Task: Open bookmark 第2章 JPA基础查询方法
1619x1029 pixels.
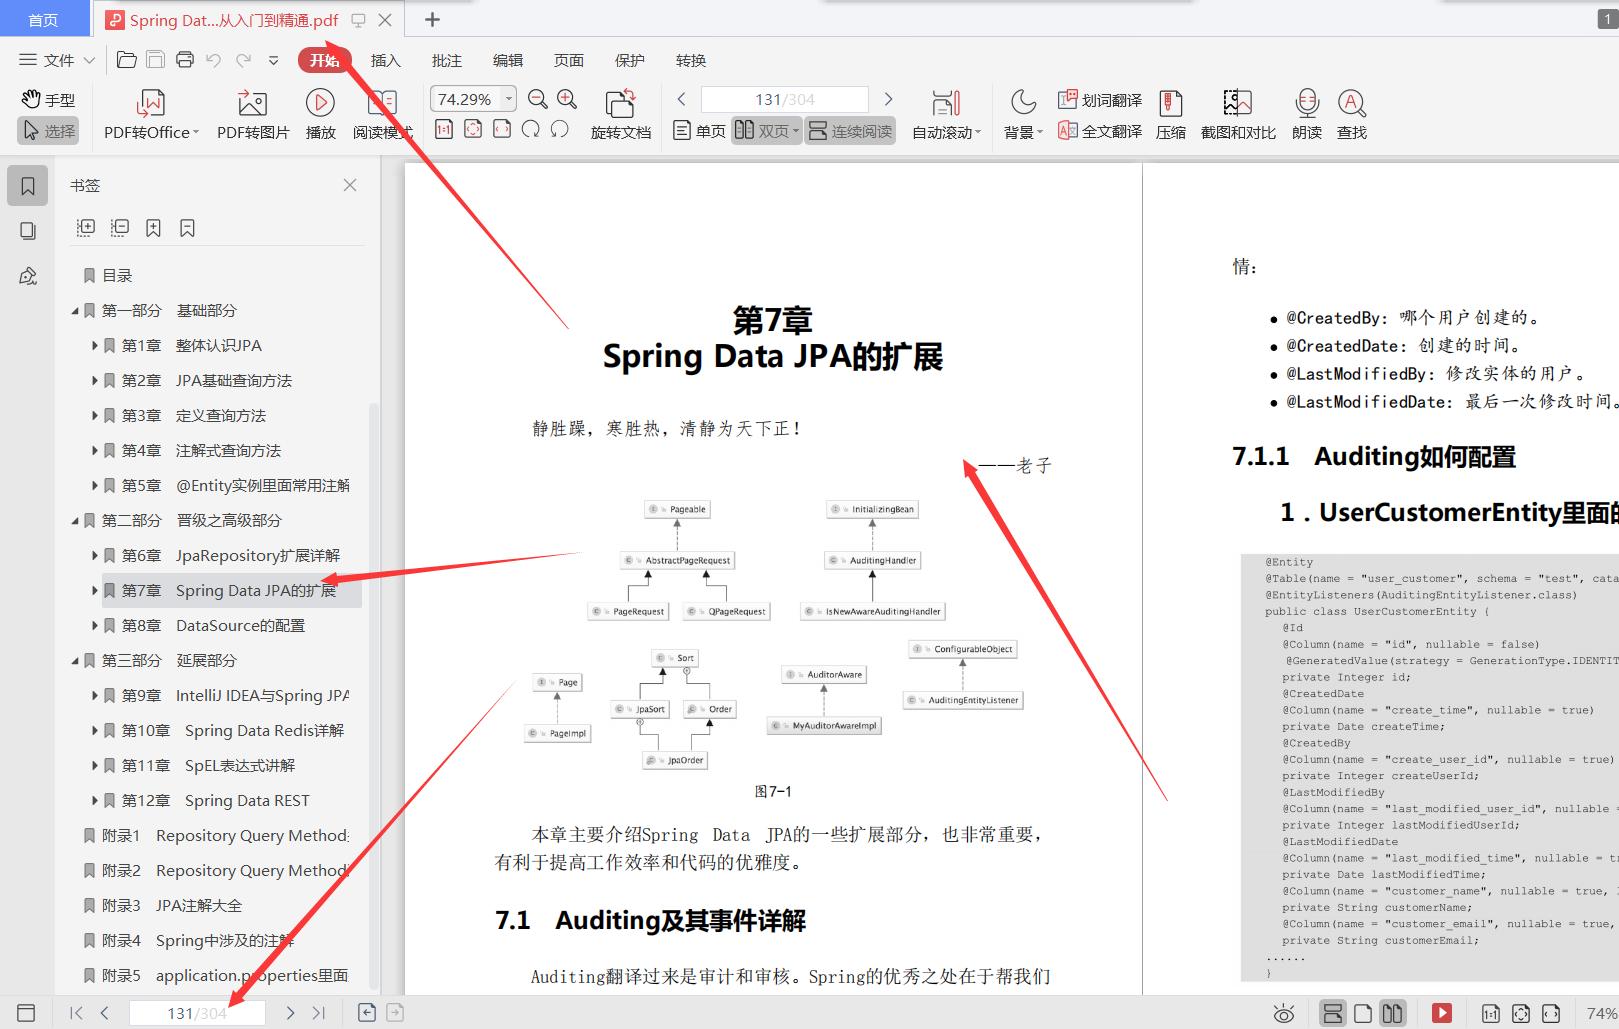Action: click(207, 381)
